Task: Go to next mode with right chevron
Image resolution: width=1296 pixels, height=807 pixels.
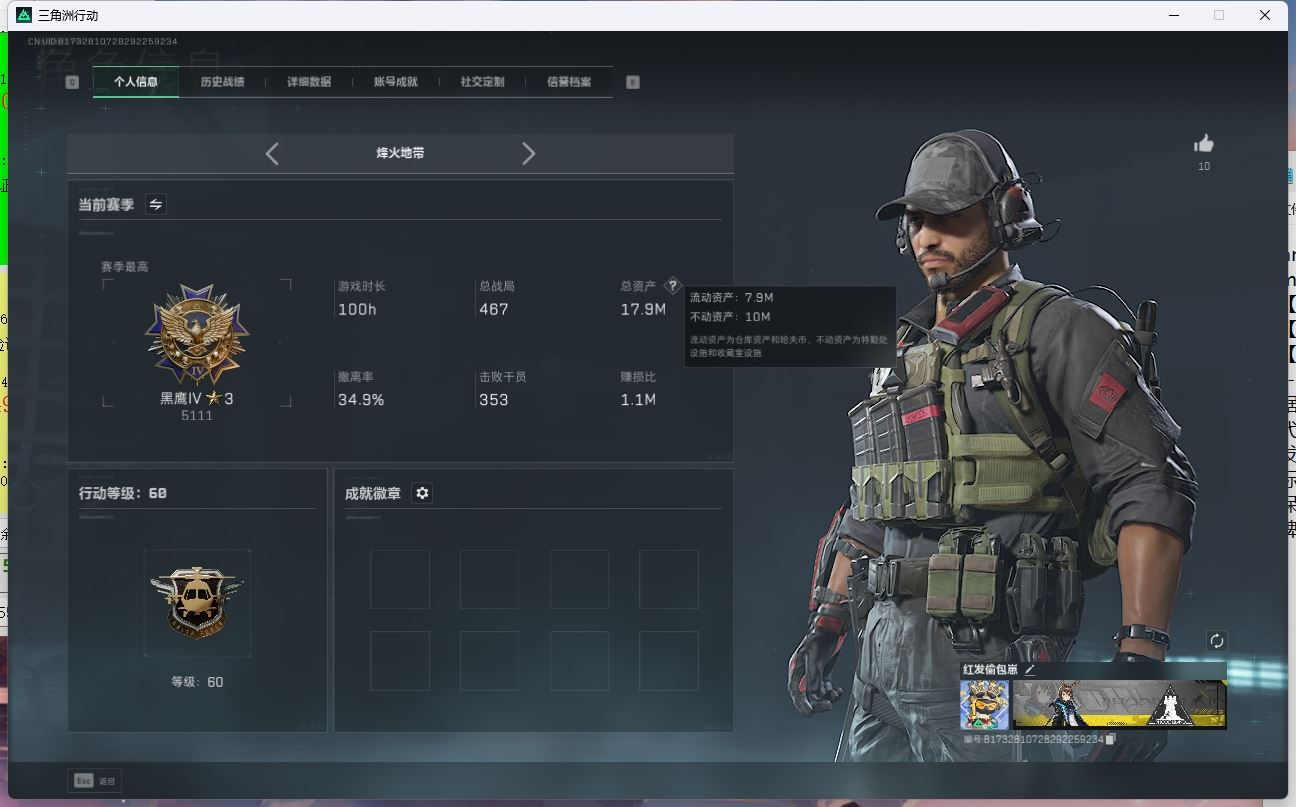Action: coord(529,153)
